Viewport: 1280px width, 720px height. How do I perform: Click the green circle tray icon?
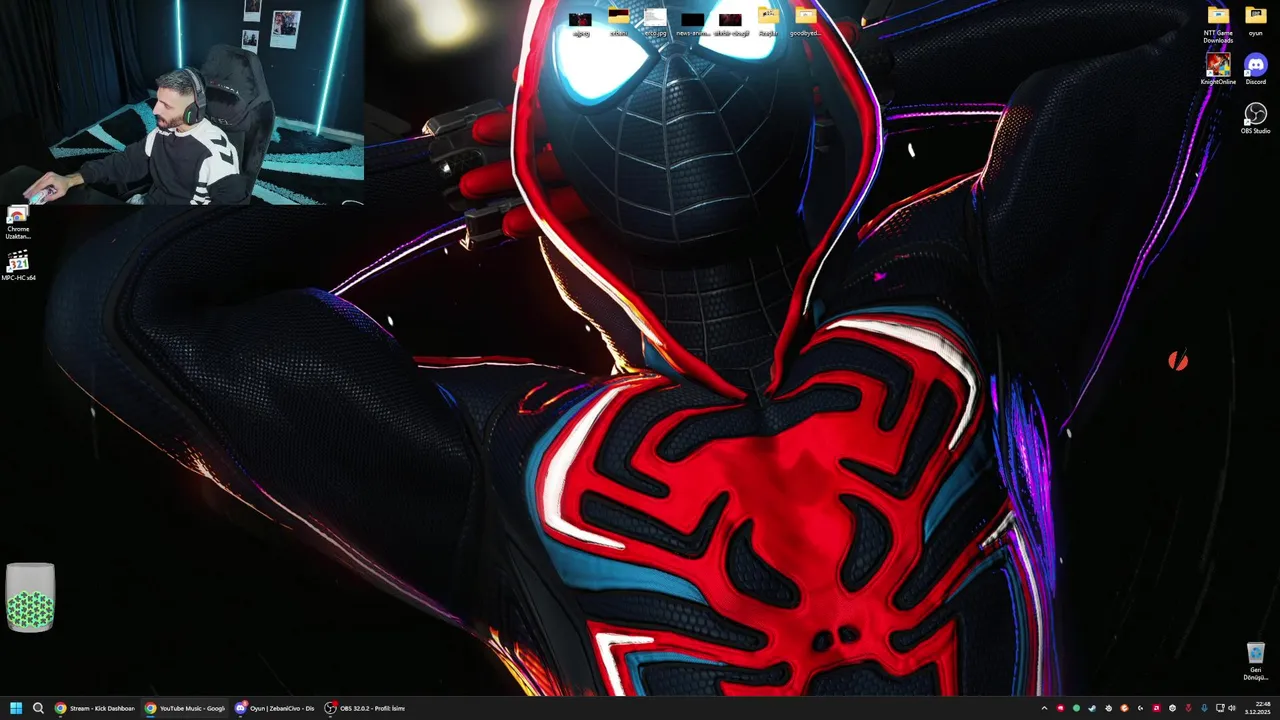tap(1076, 708)
